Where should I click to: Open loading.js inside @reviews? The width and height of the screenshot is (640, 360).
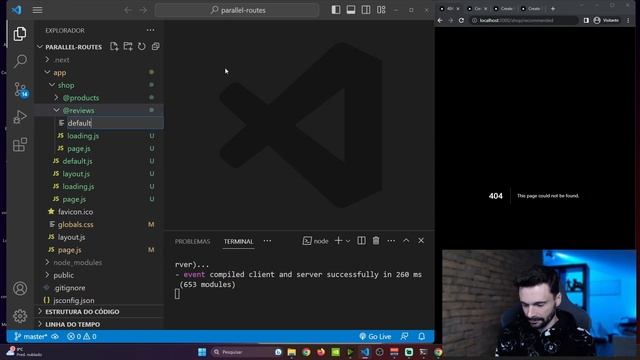click(83, 136)
